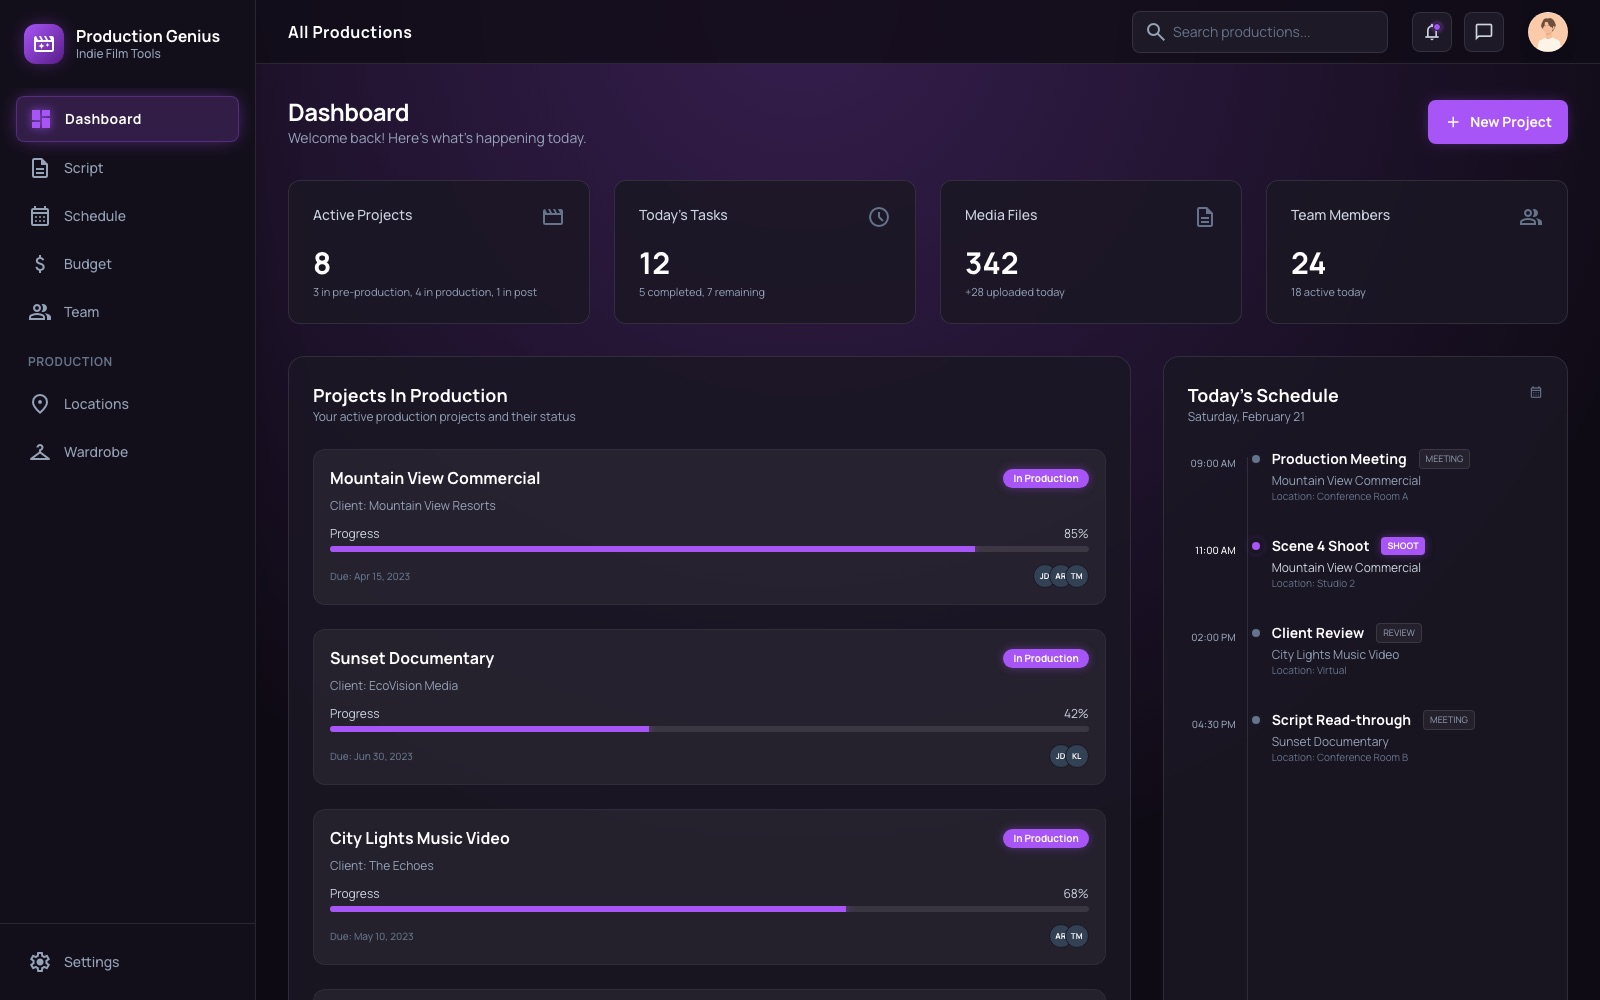Click the clock icon on Today's Tasks card

click(879, 217)
